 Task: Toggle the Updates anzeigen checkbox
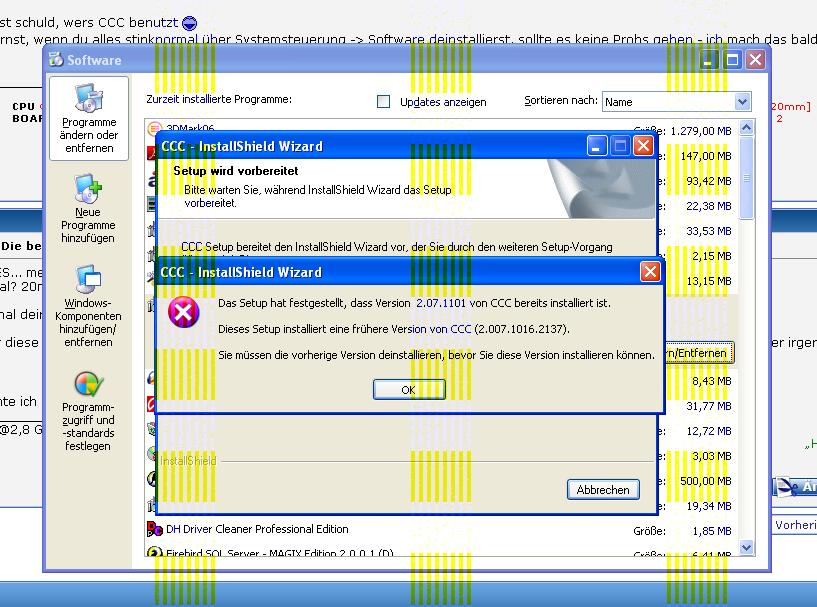click(383, 102)
